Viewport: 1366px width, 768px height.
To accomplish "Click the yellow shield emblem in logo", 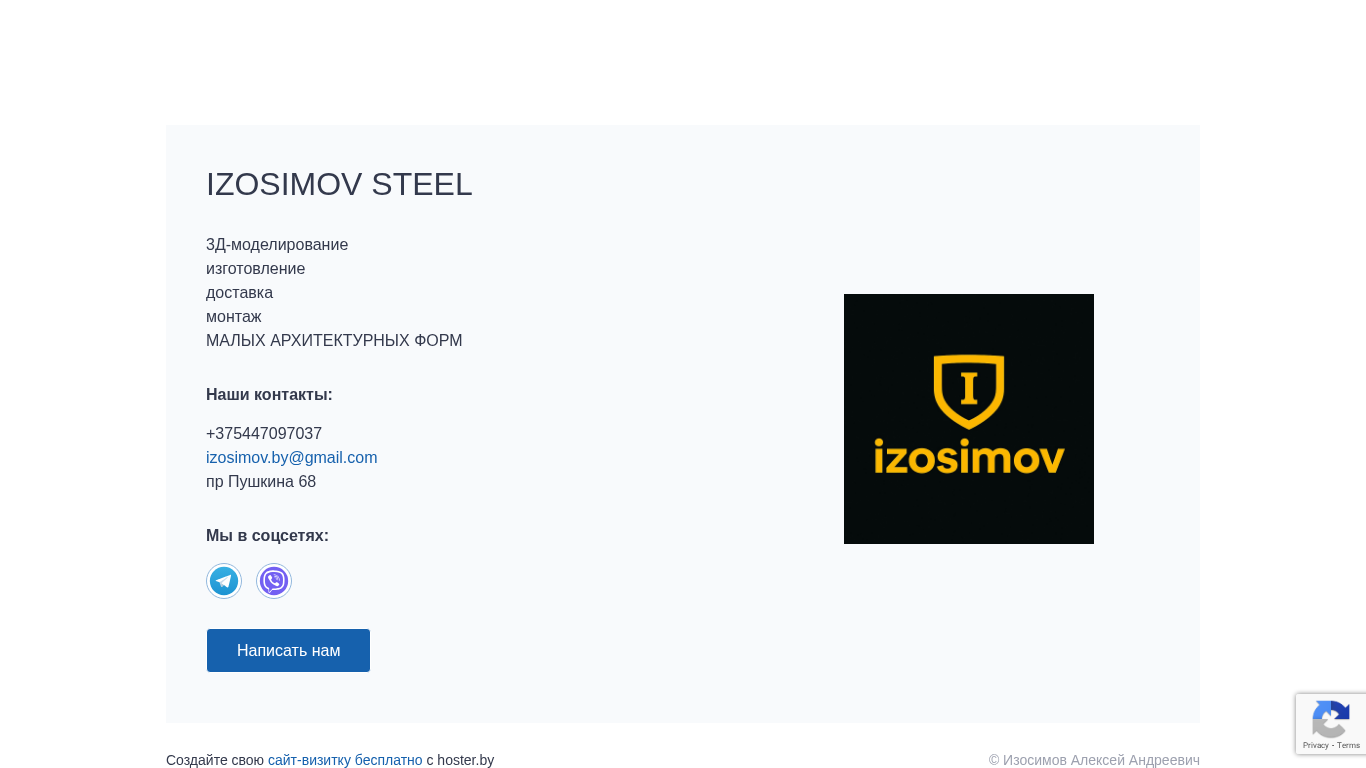I will point(968,391).
